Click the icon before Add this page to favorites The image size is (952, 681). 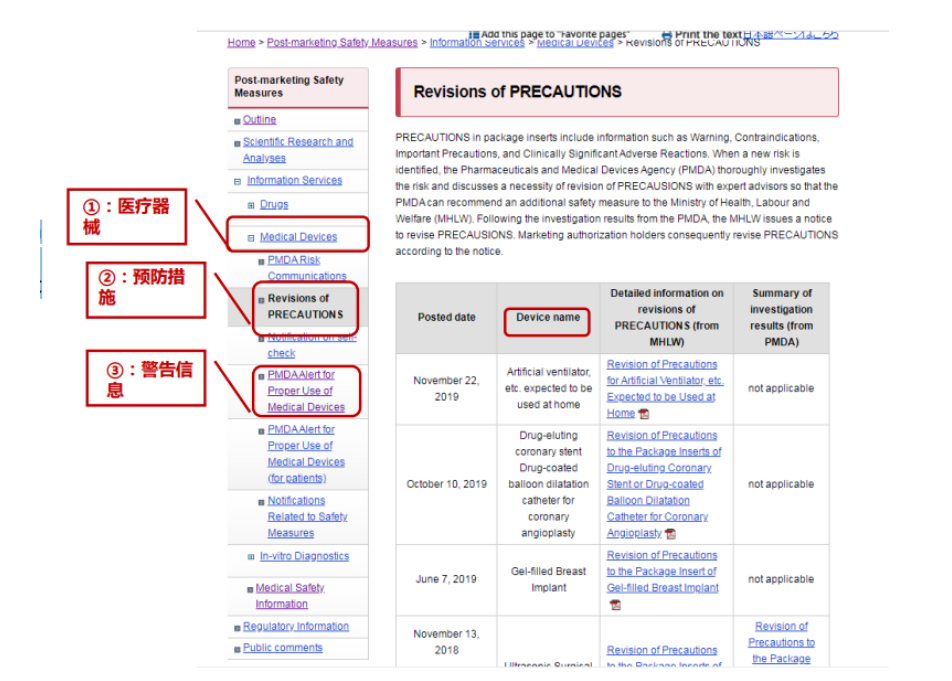474,35
